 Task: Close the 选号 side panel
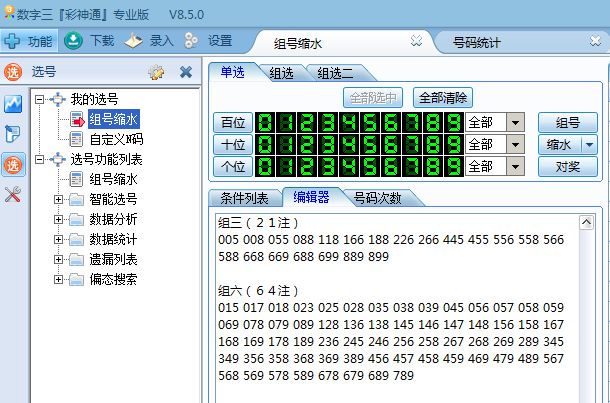[185, 72]
